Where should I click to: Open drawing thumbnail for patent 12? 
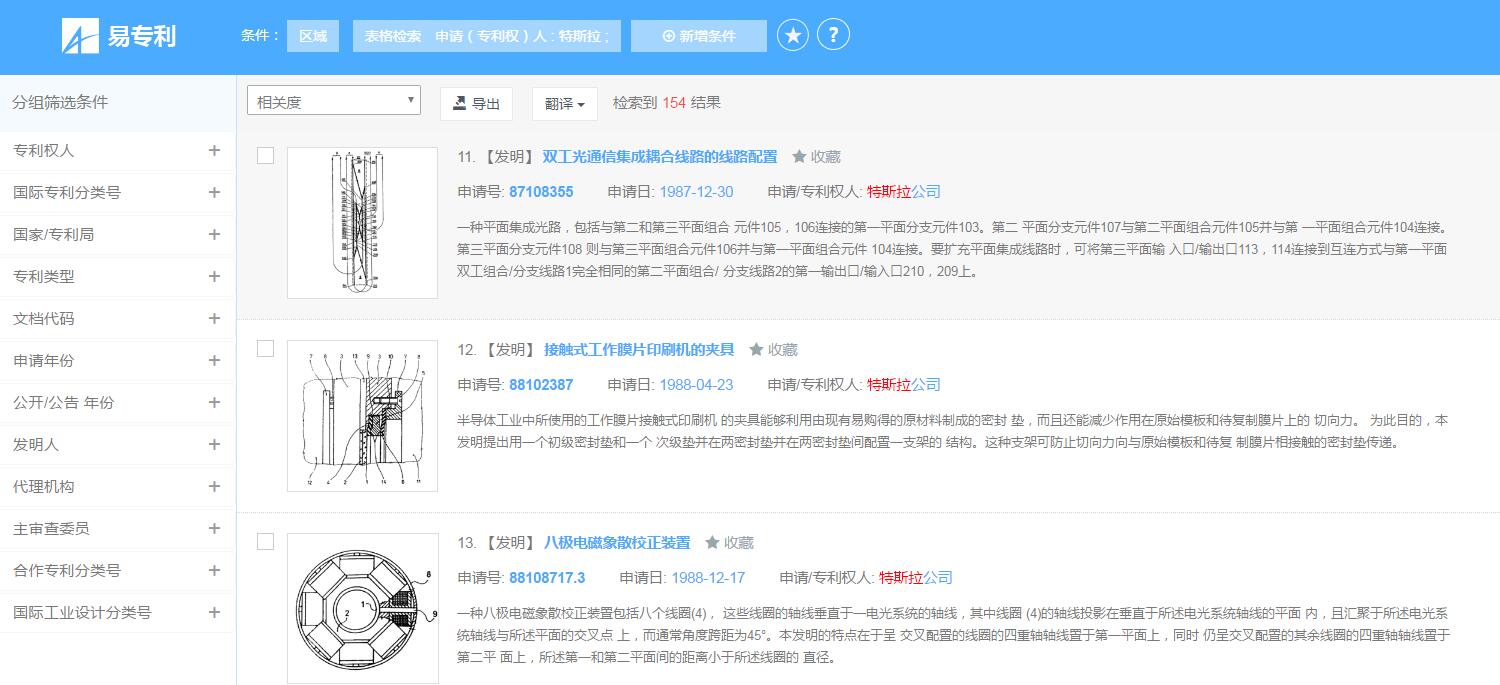point(362,416)
